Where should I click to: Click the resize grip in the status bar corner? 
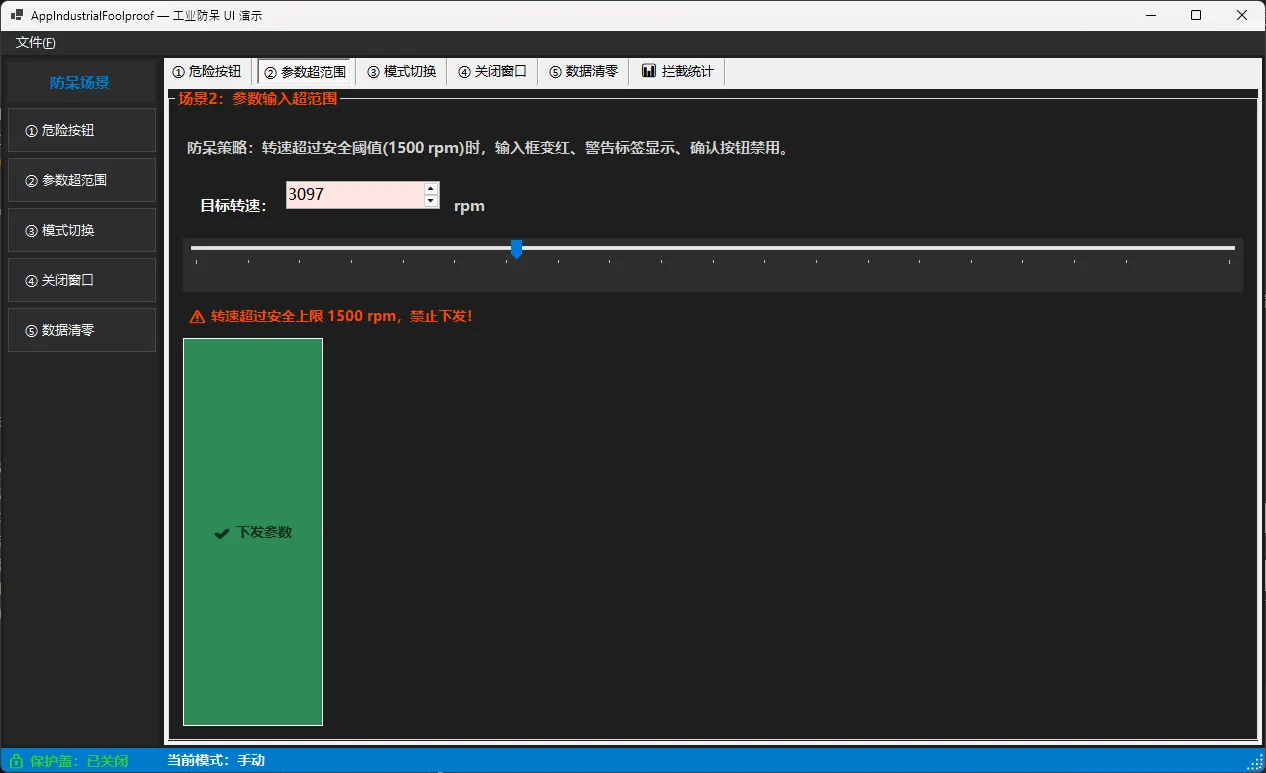click(1255, 762)
